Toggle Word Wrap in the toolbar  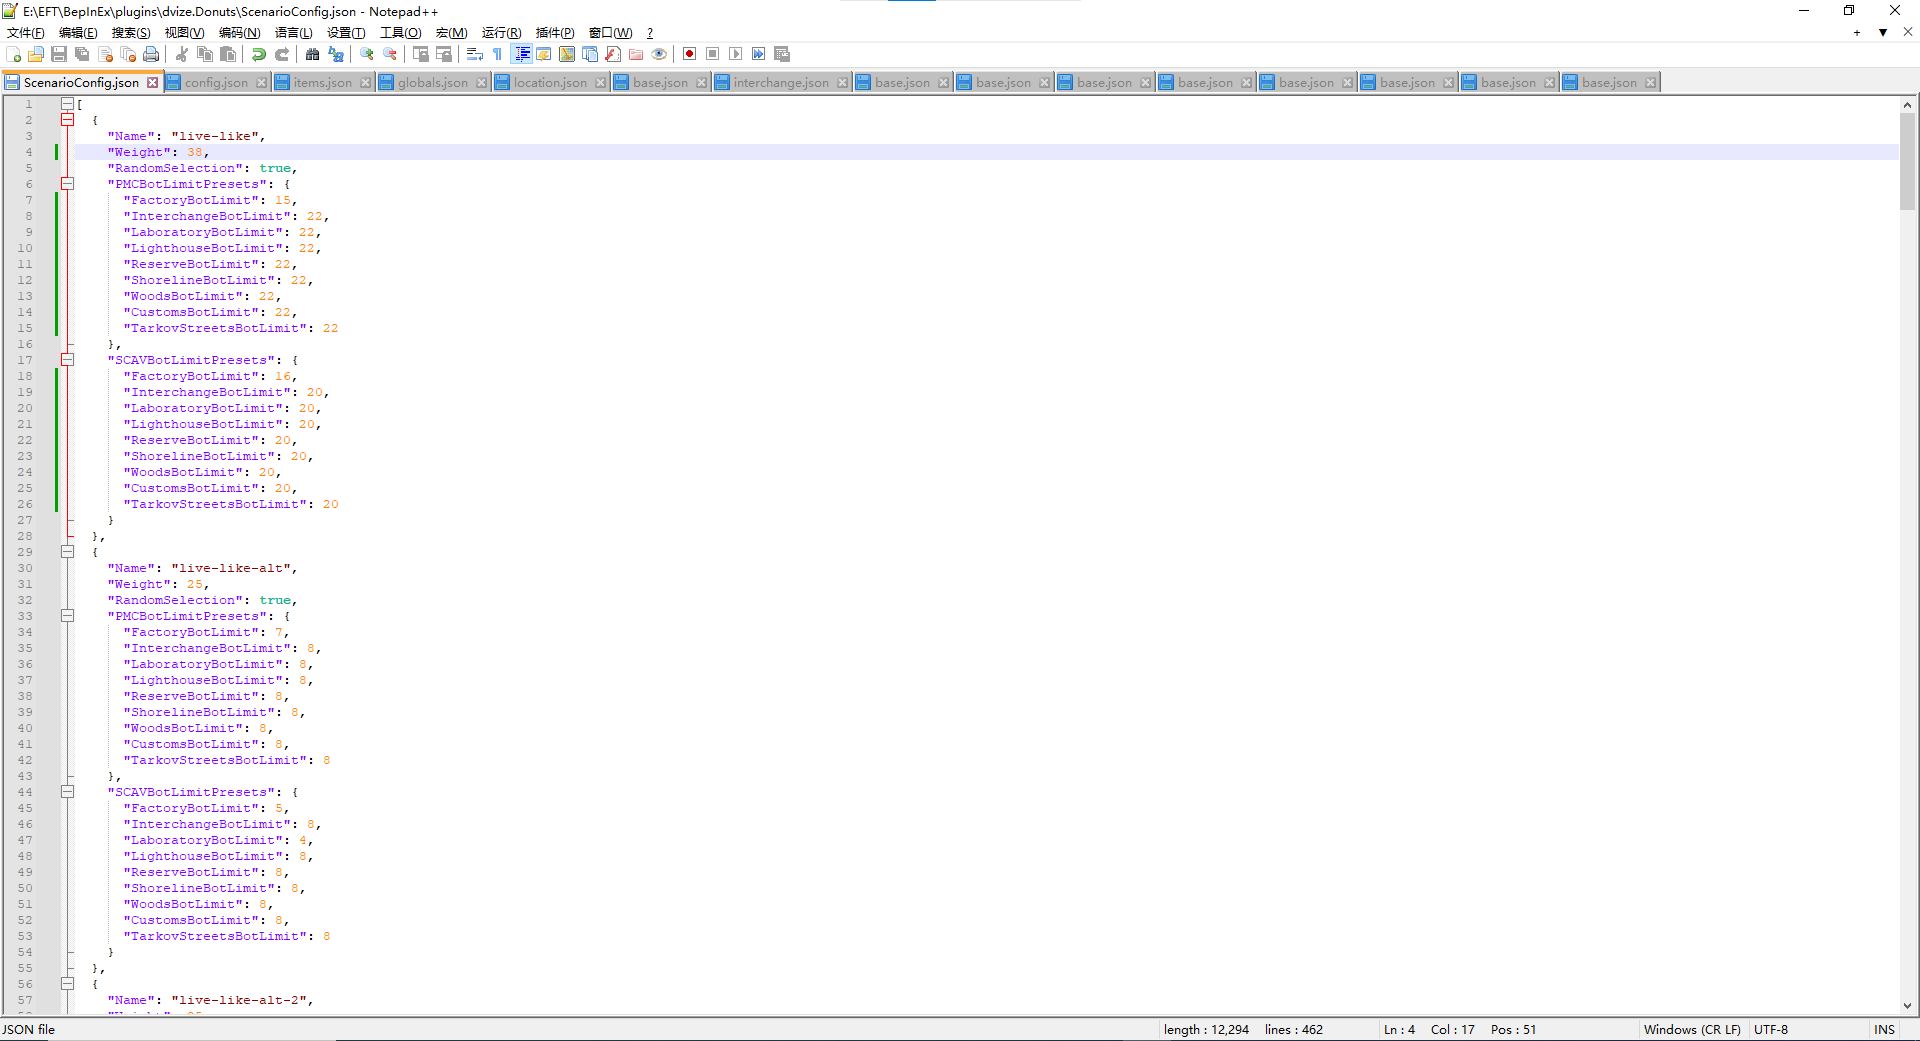pos(475,54)
